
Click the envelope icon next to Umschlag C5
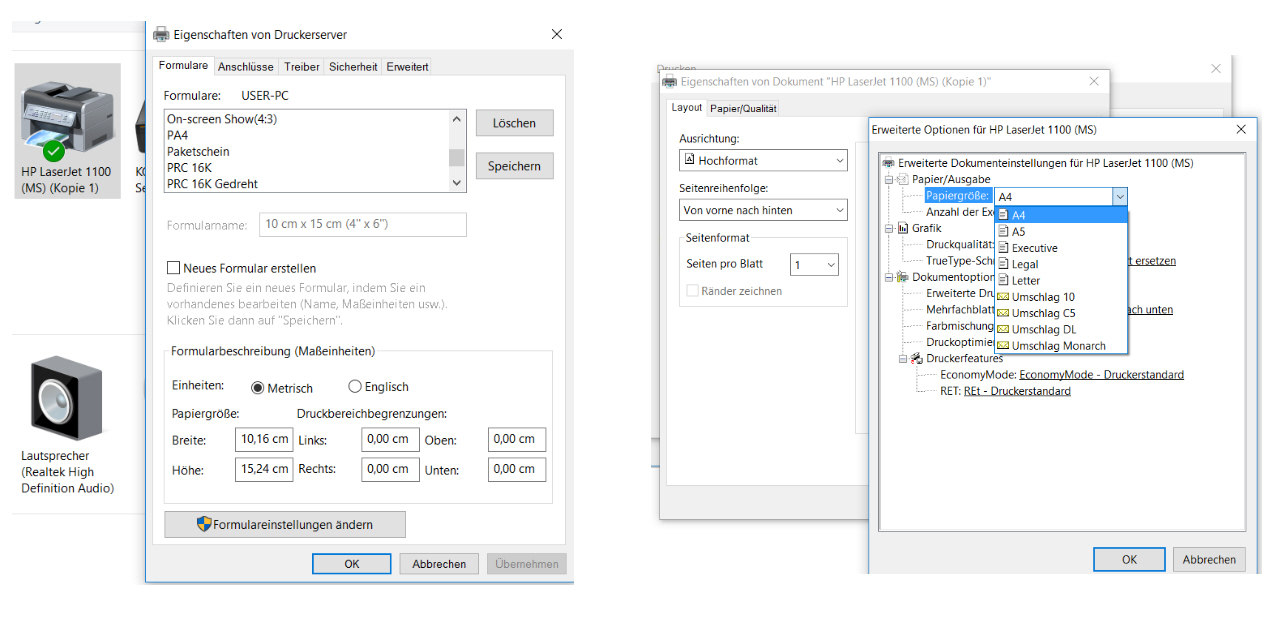(1004, 313)
